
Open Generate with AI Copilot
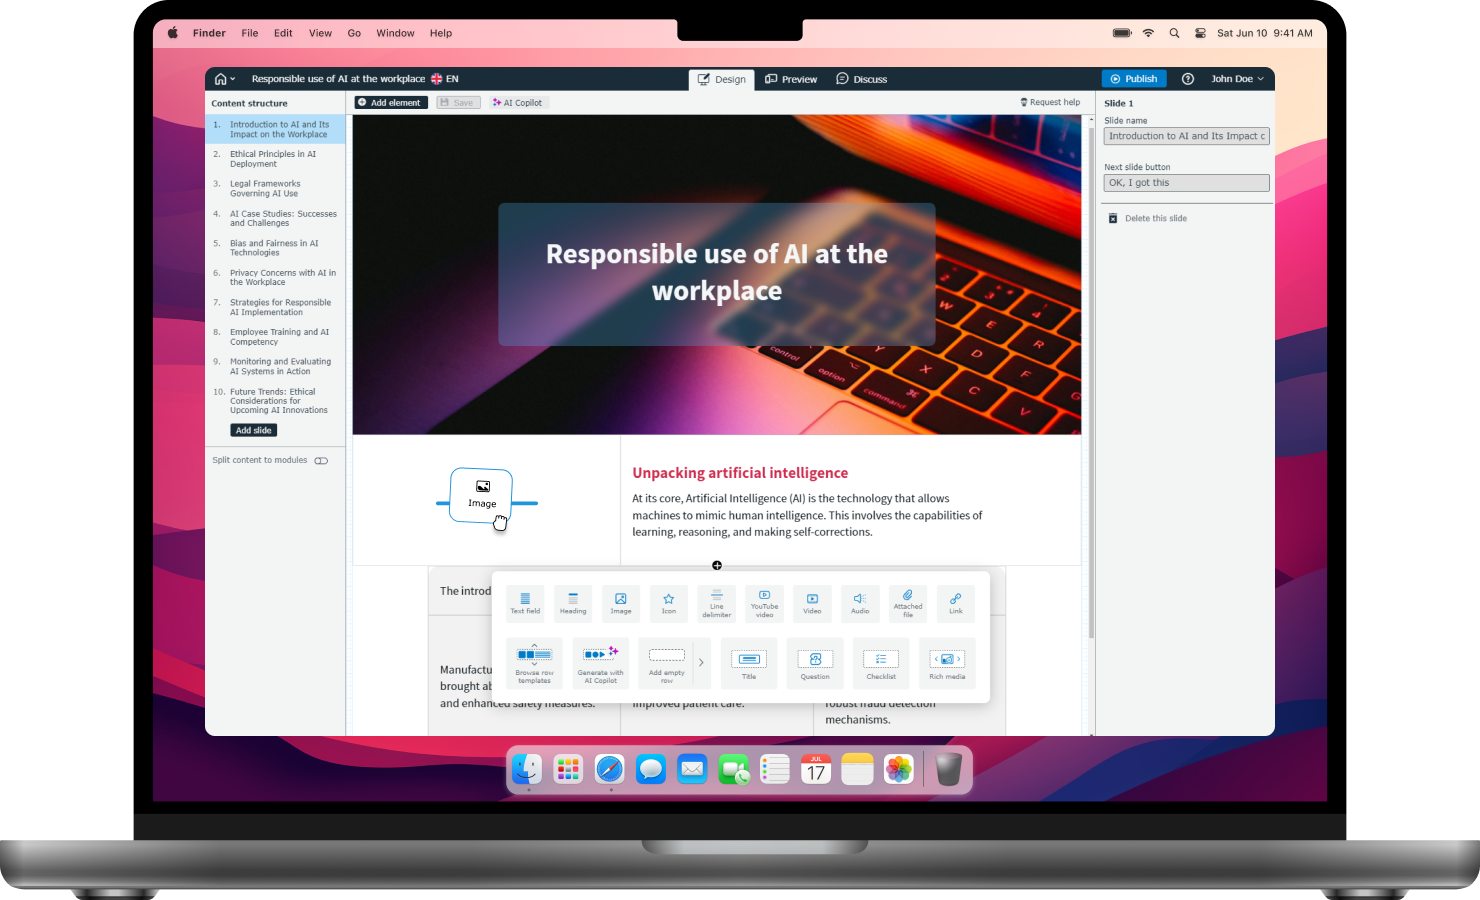600,663
